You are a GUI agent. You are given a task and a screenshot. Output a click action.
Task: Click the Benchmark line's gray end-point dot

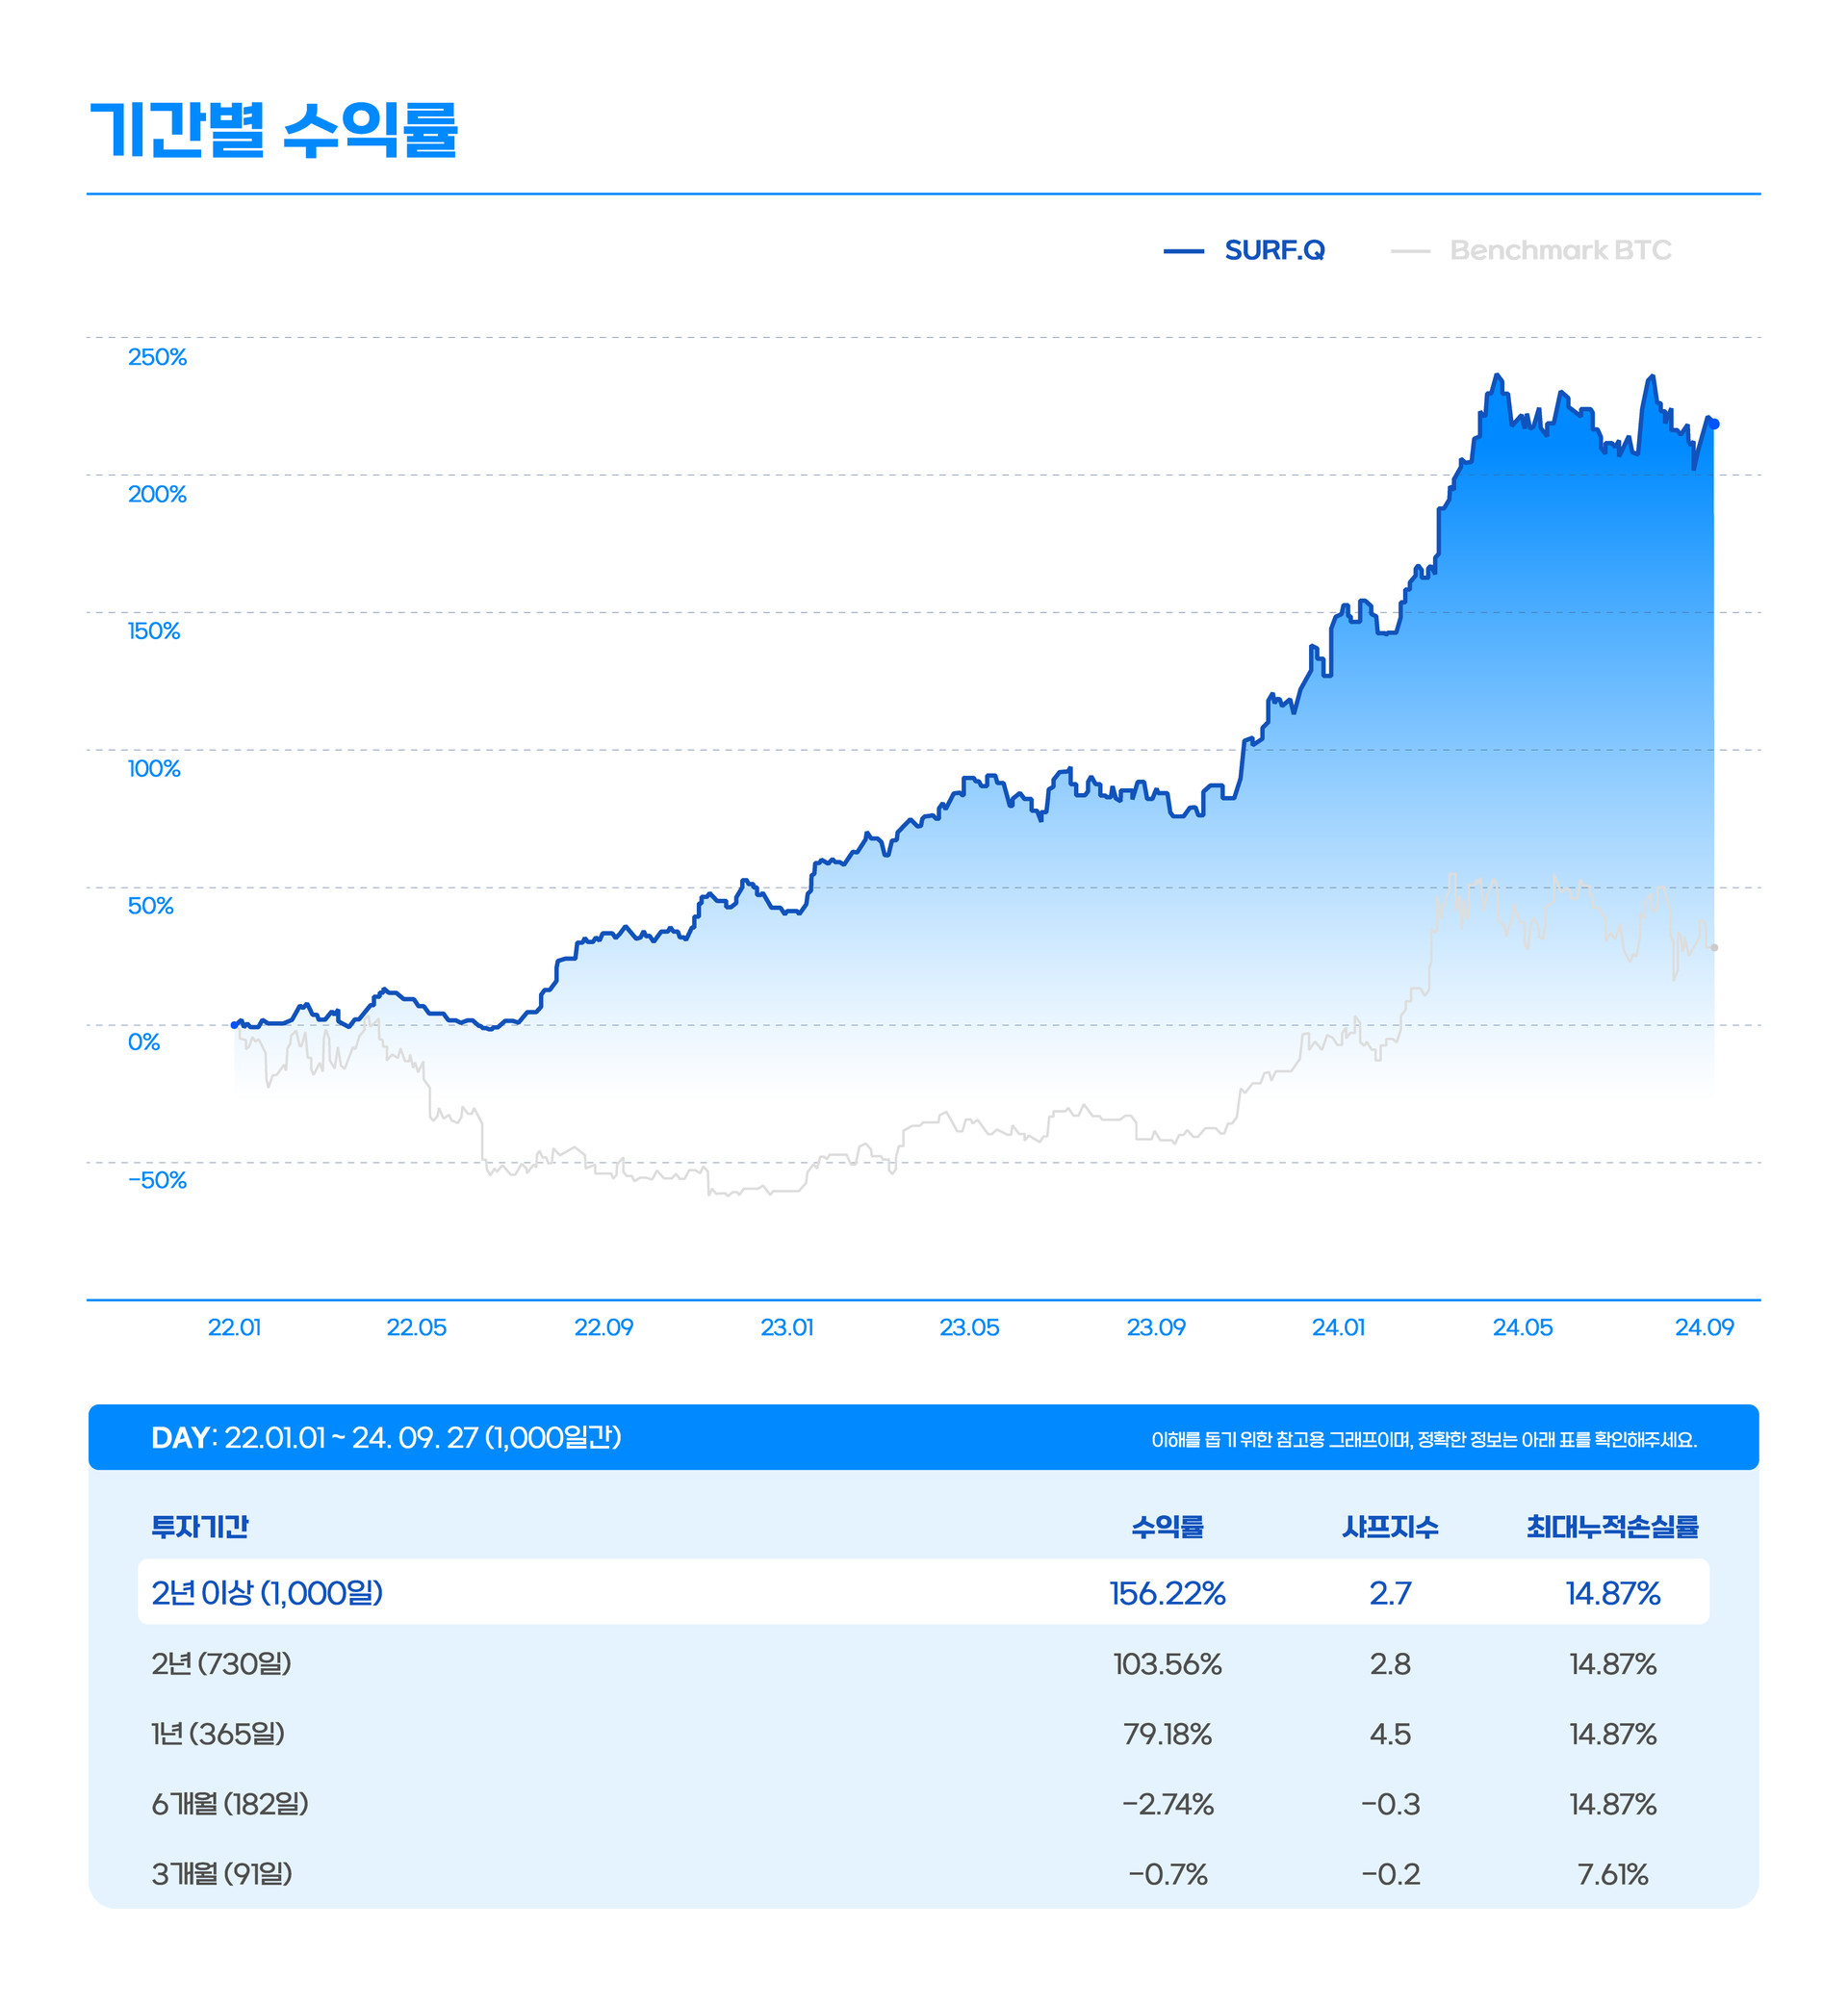1714,947
